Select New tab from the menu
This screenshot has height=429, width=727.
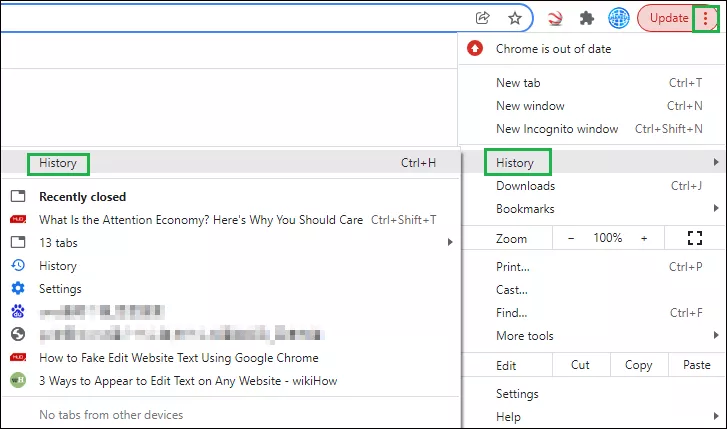pyautogui.click(x=592, y=83)
